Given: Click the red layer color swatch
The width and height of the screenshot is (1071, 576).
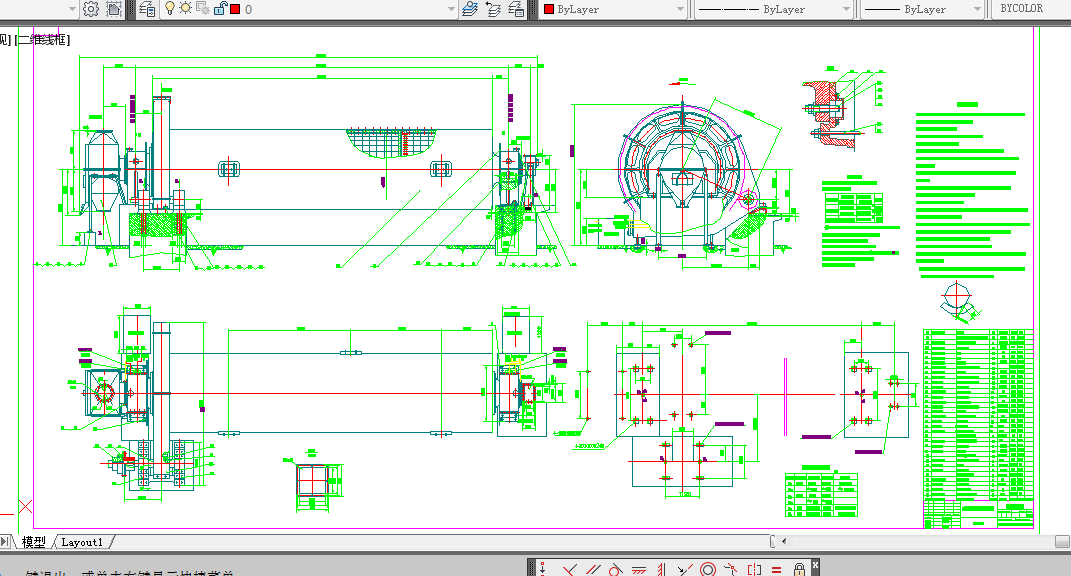Looking at the screenshot, I should point(235,9).
